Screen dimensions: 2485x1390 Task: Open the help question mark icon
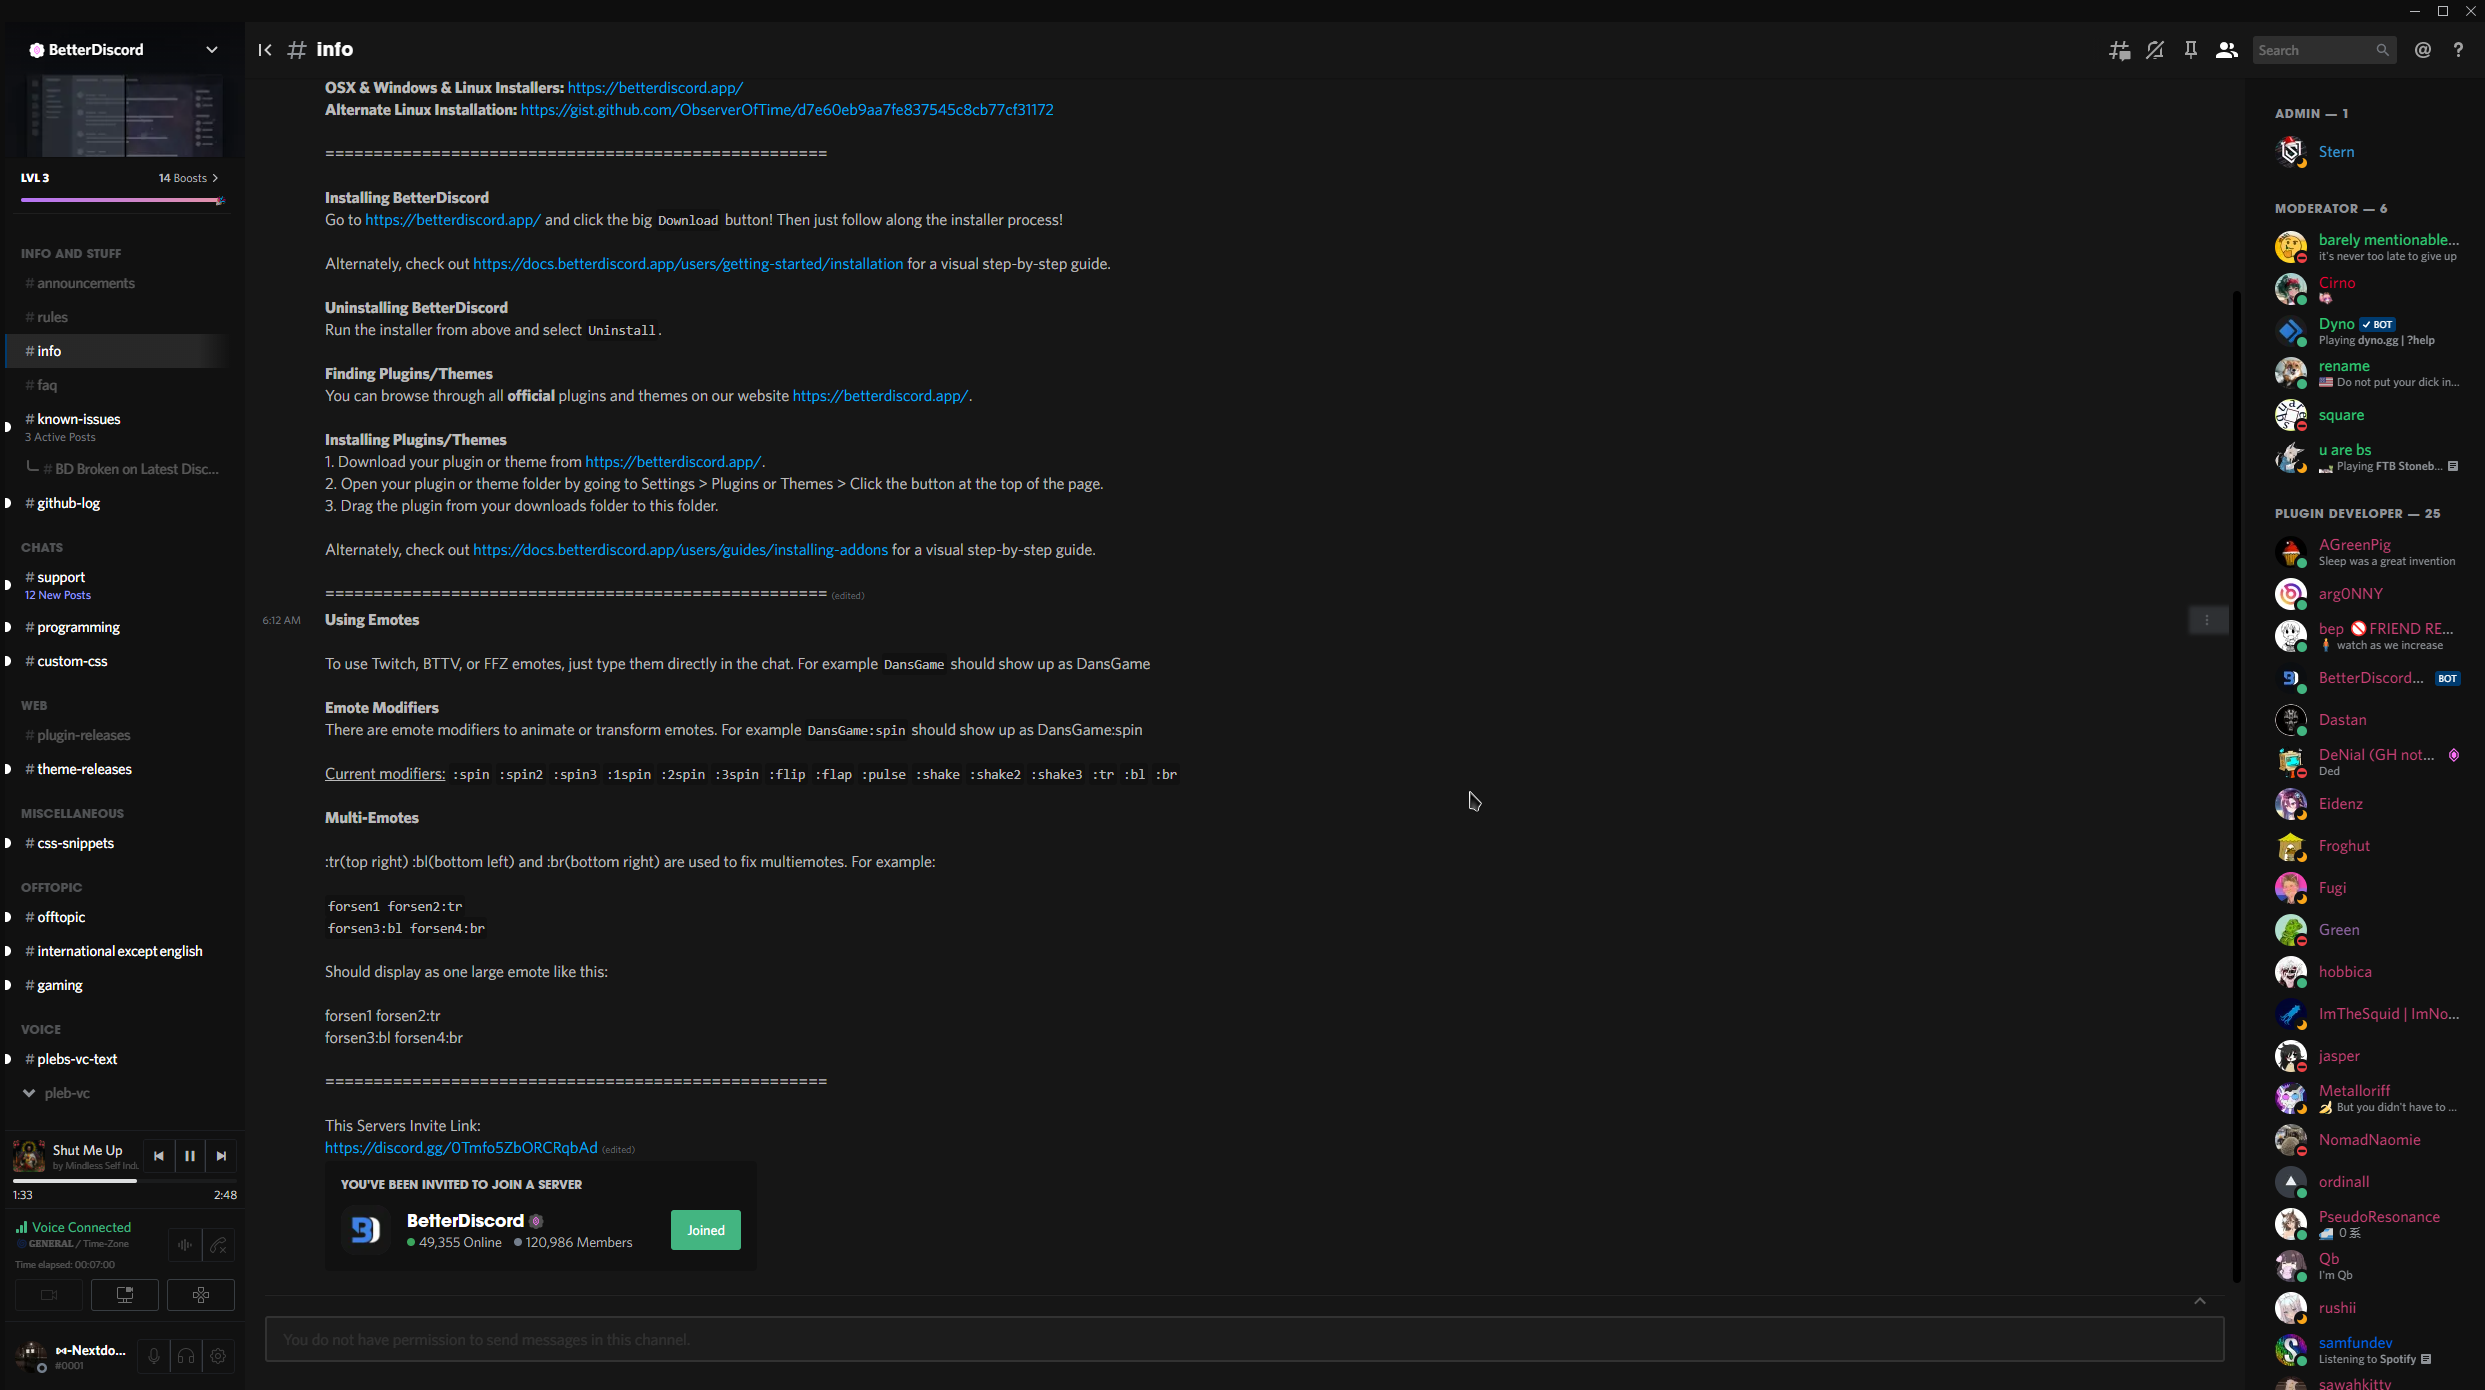pos(2460,49)
